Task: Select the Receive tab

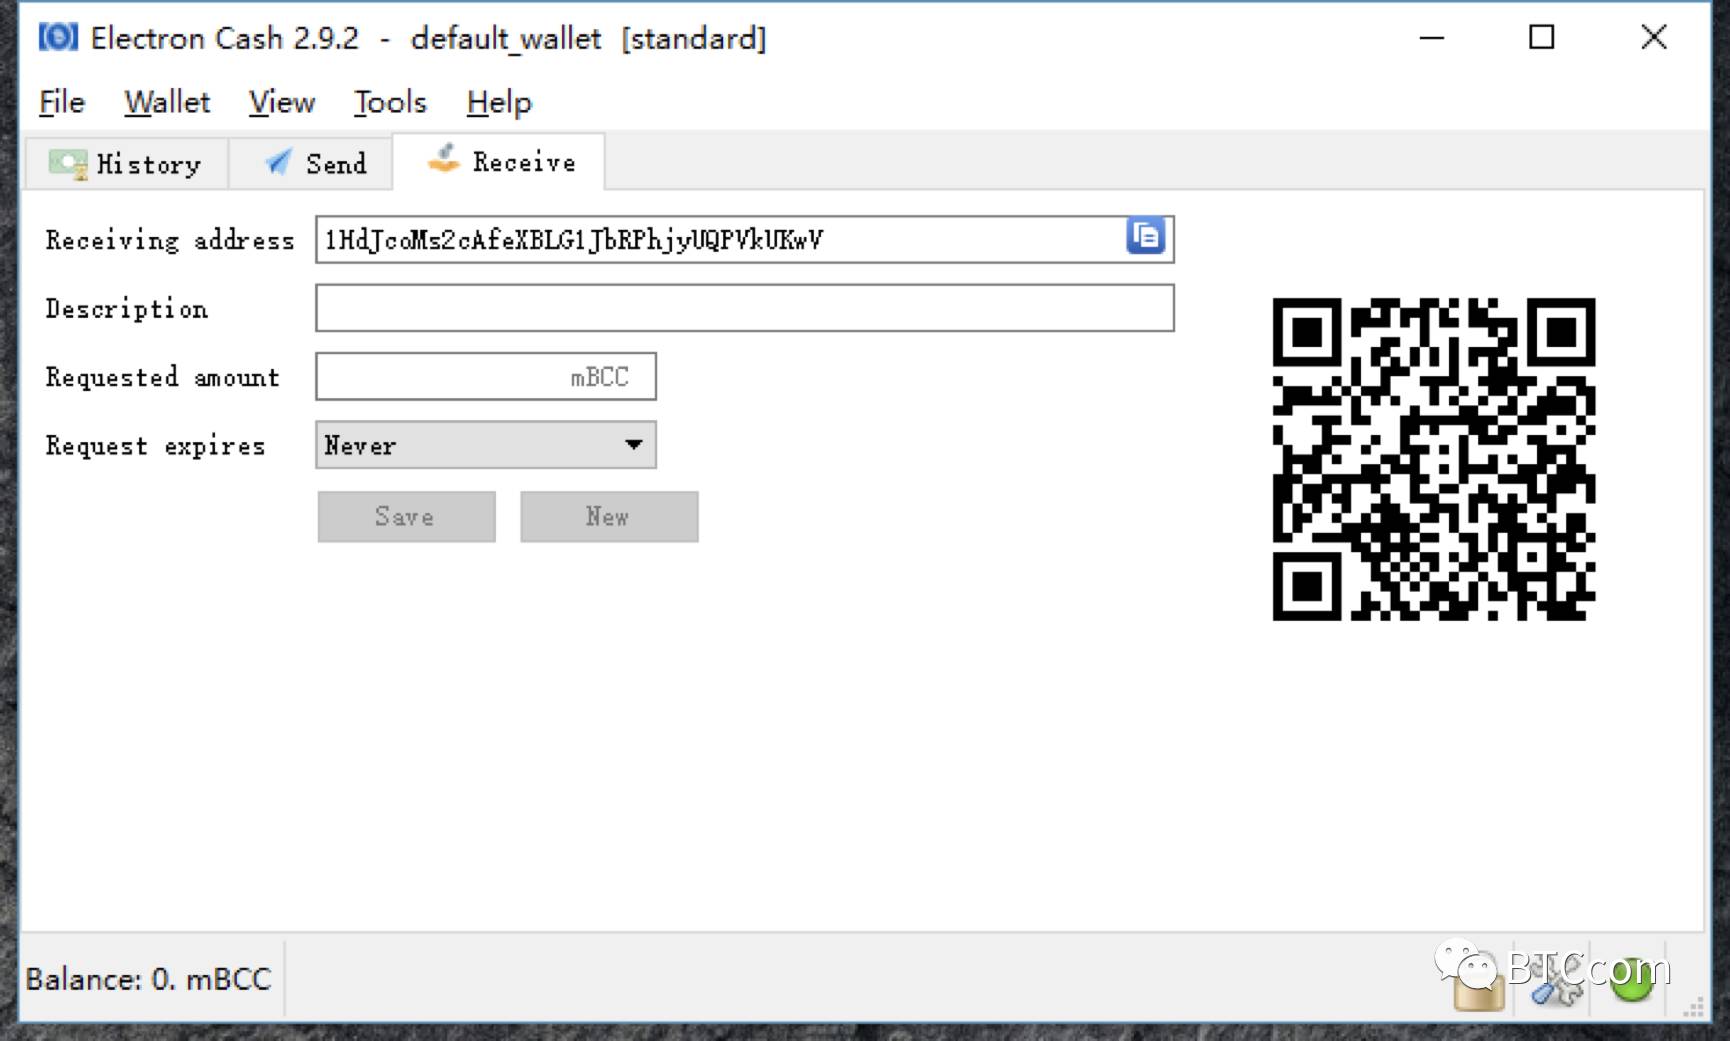Action: [499, 161]
